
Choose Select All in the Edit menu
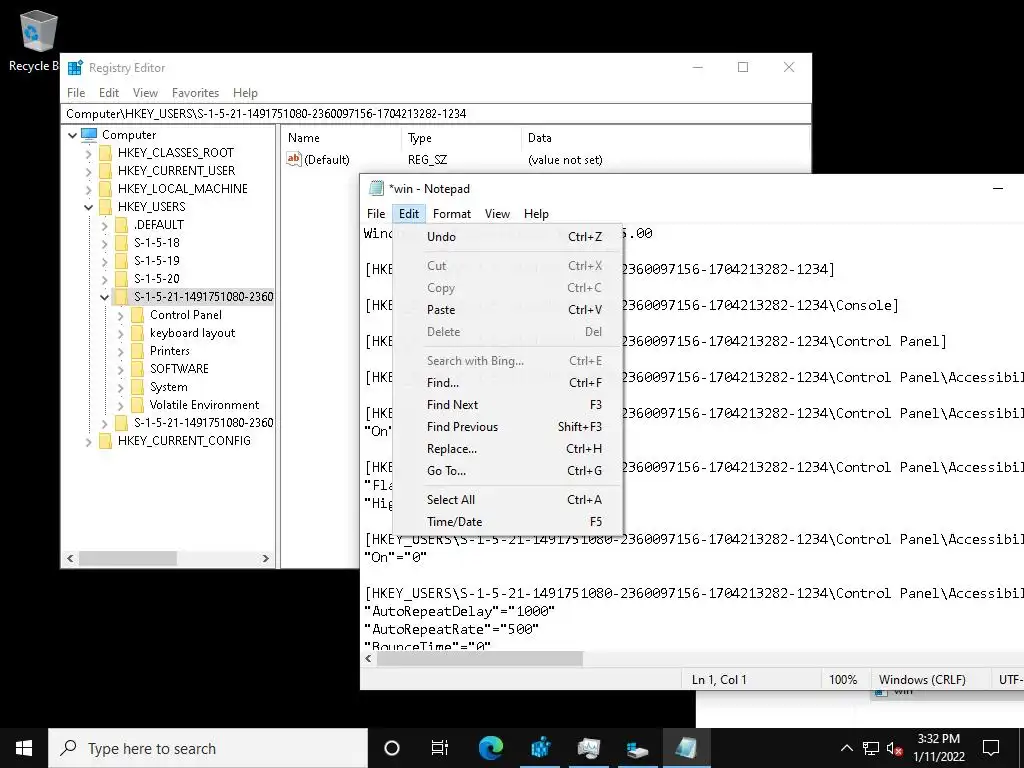(x=508, y=500)
